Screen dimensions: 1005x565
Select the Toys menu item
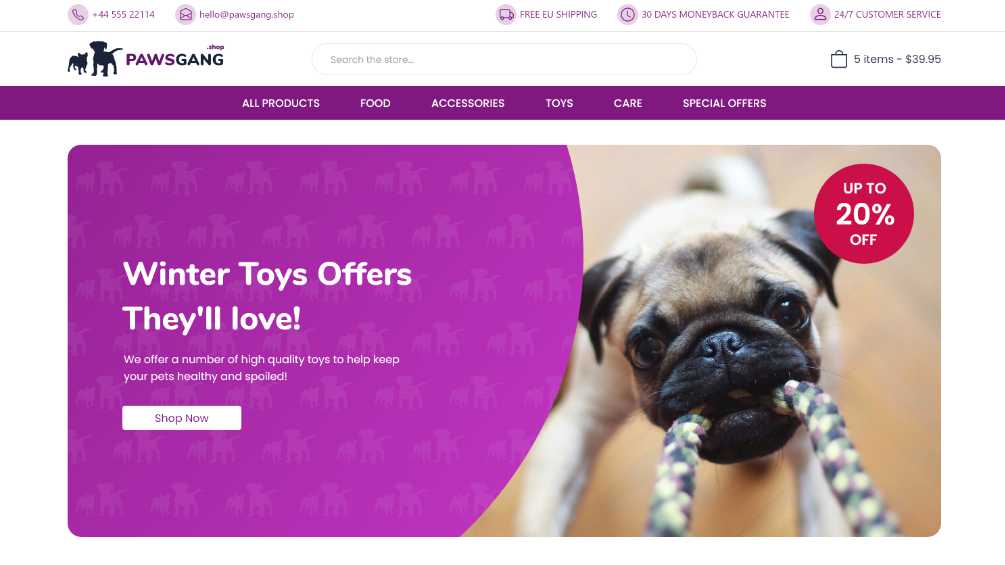tap(559, 103)
